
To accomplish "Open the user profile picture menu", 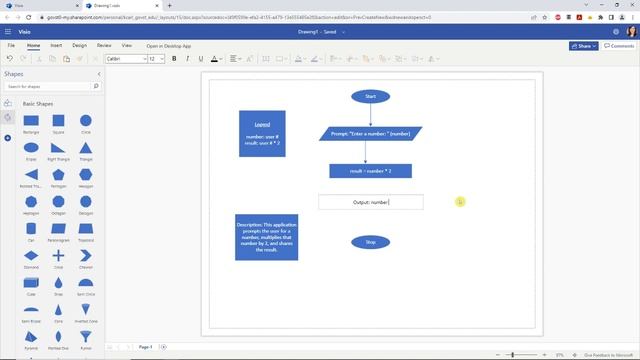I will pyautogui.click(x=631, y=32).
